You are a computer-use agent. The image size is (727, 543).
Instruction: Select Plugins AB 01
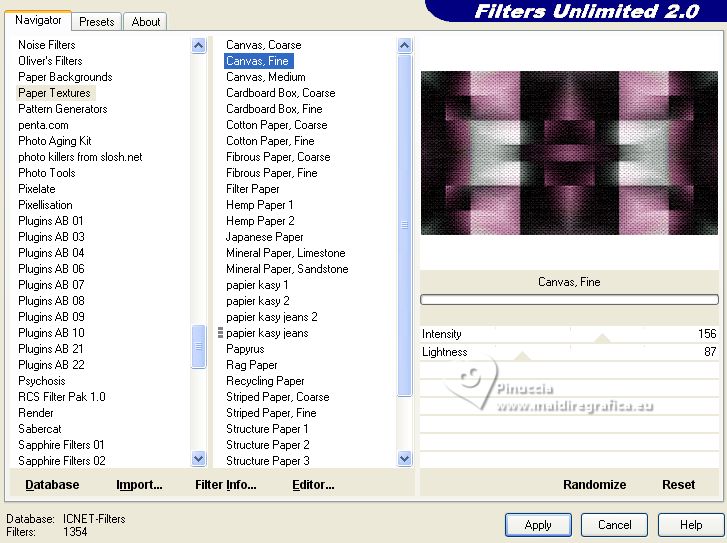pos(51,221)
